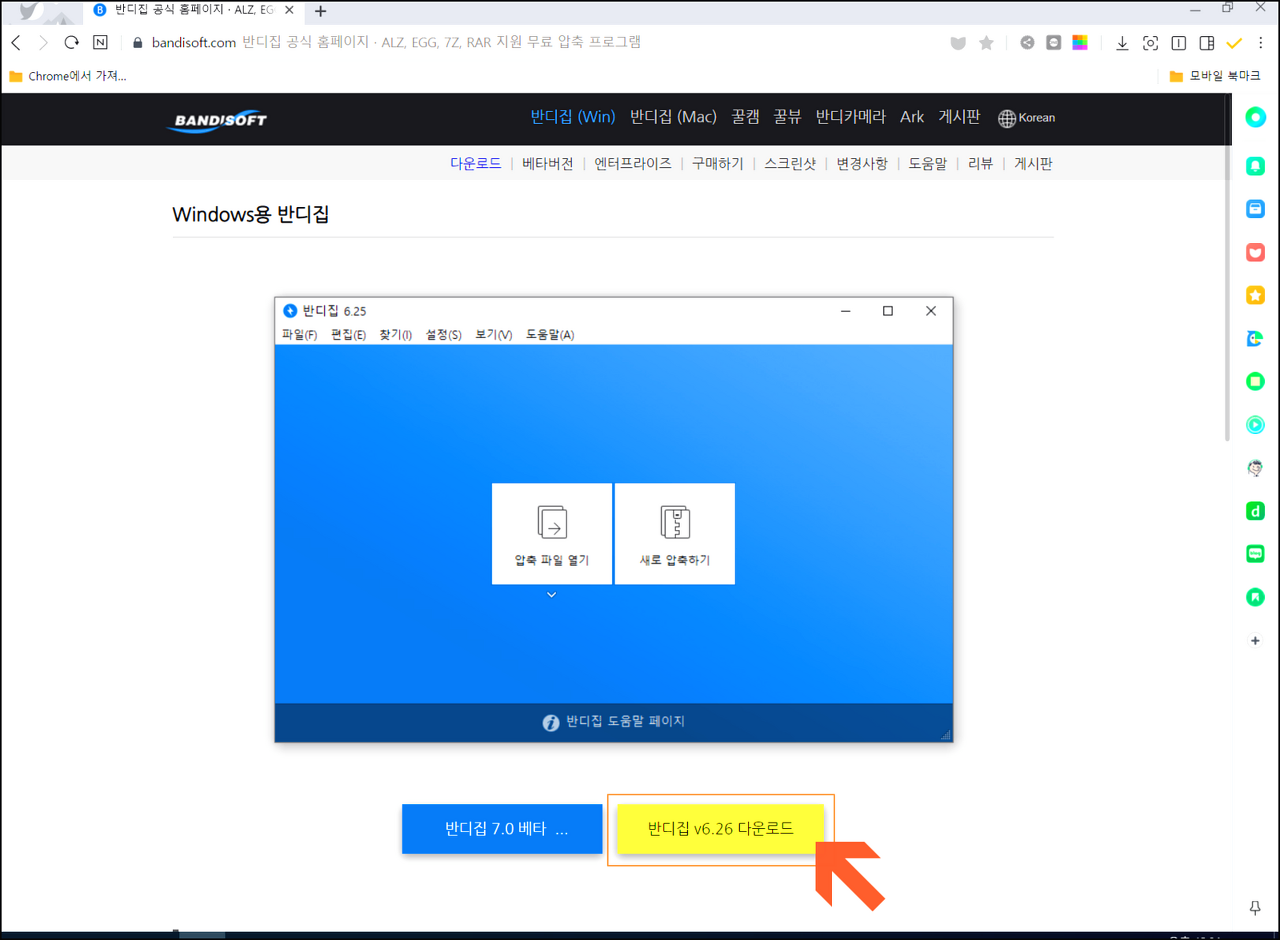The width and height of the screenshot is (1280, 940).
Task: Click the green circle icon topping the sidebar
Action: point(1255,117)
